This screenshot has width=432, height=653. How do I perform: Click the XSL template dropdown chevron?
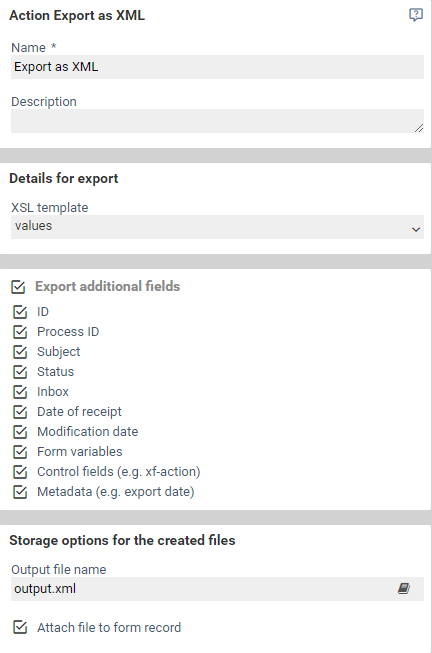(x=415, y=229)
